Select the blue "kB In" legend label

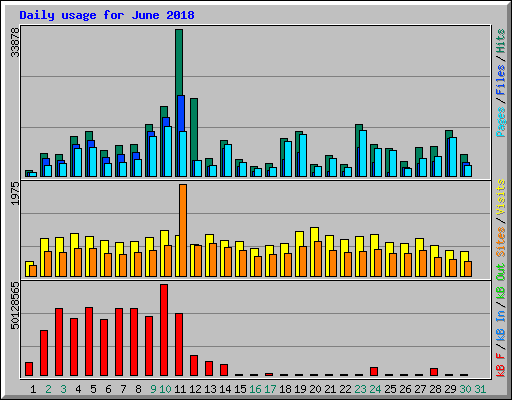[501, 325]
